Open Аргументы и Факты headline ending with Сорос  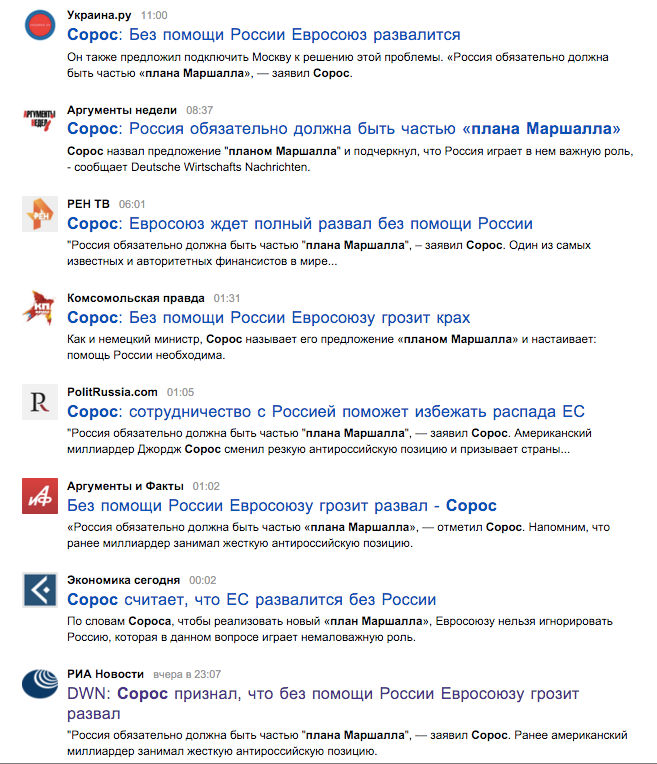(282, 505)
